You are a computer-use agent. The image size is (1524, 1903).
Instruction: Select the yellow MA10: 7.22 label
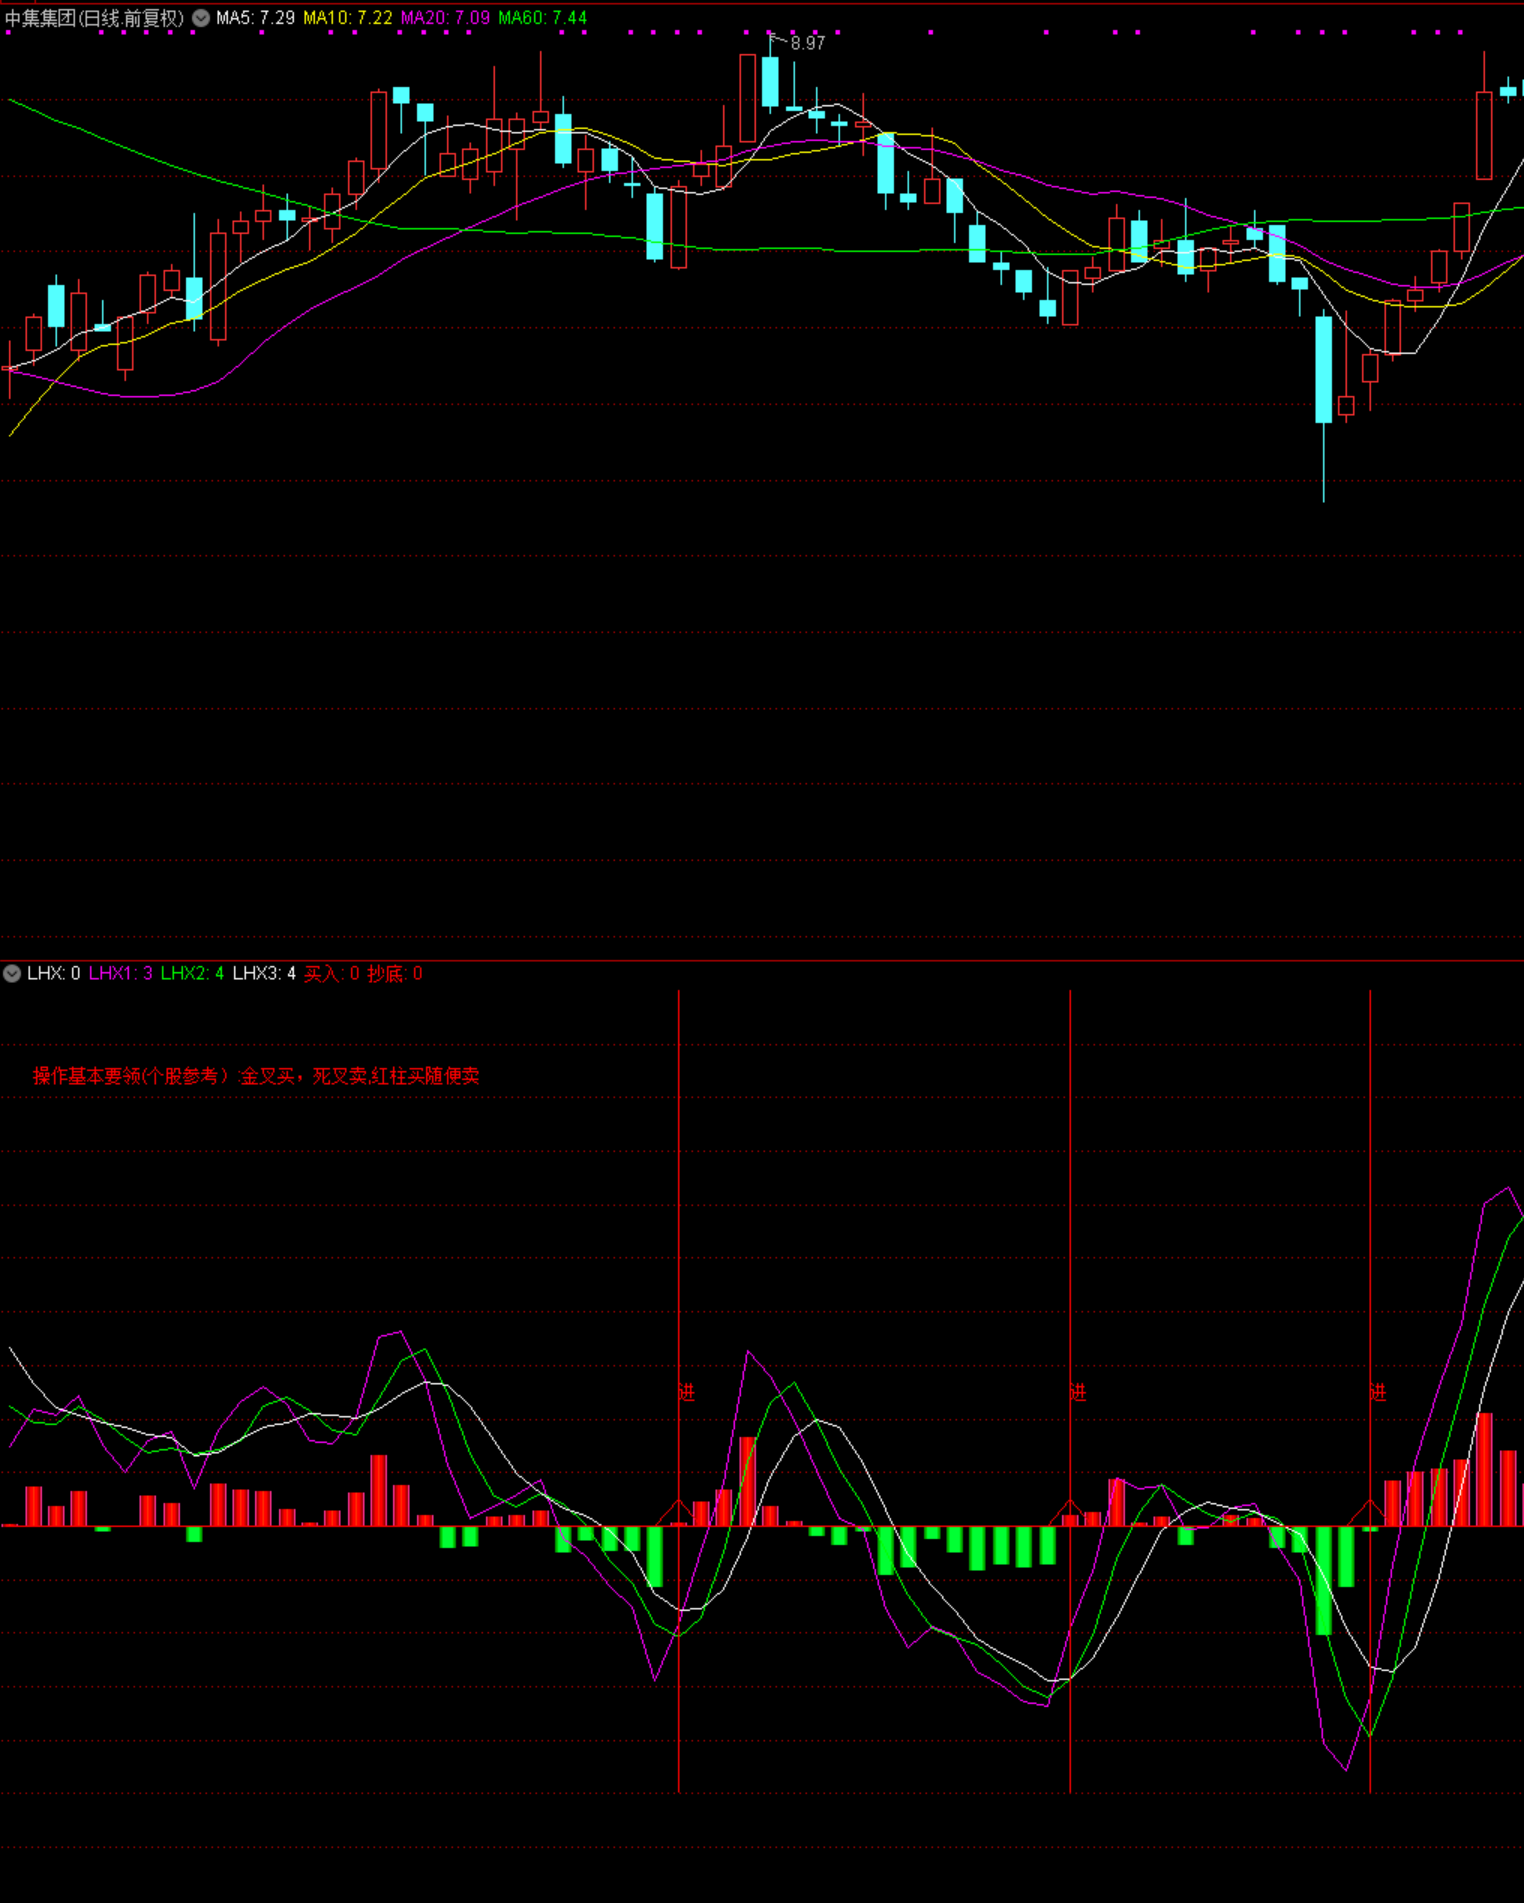(348, 18)
